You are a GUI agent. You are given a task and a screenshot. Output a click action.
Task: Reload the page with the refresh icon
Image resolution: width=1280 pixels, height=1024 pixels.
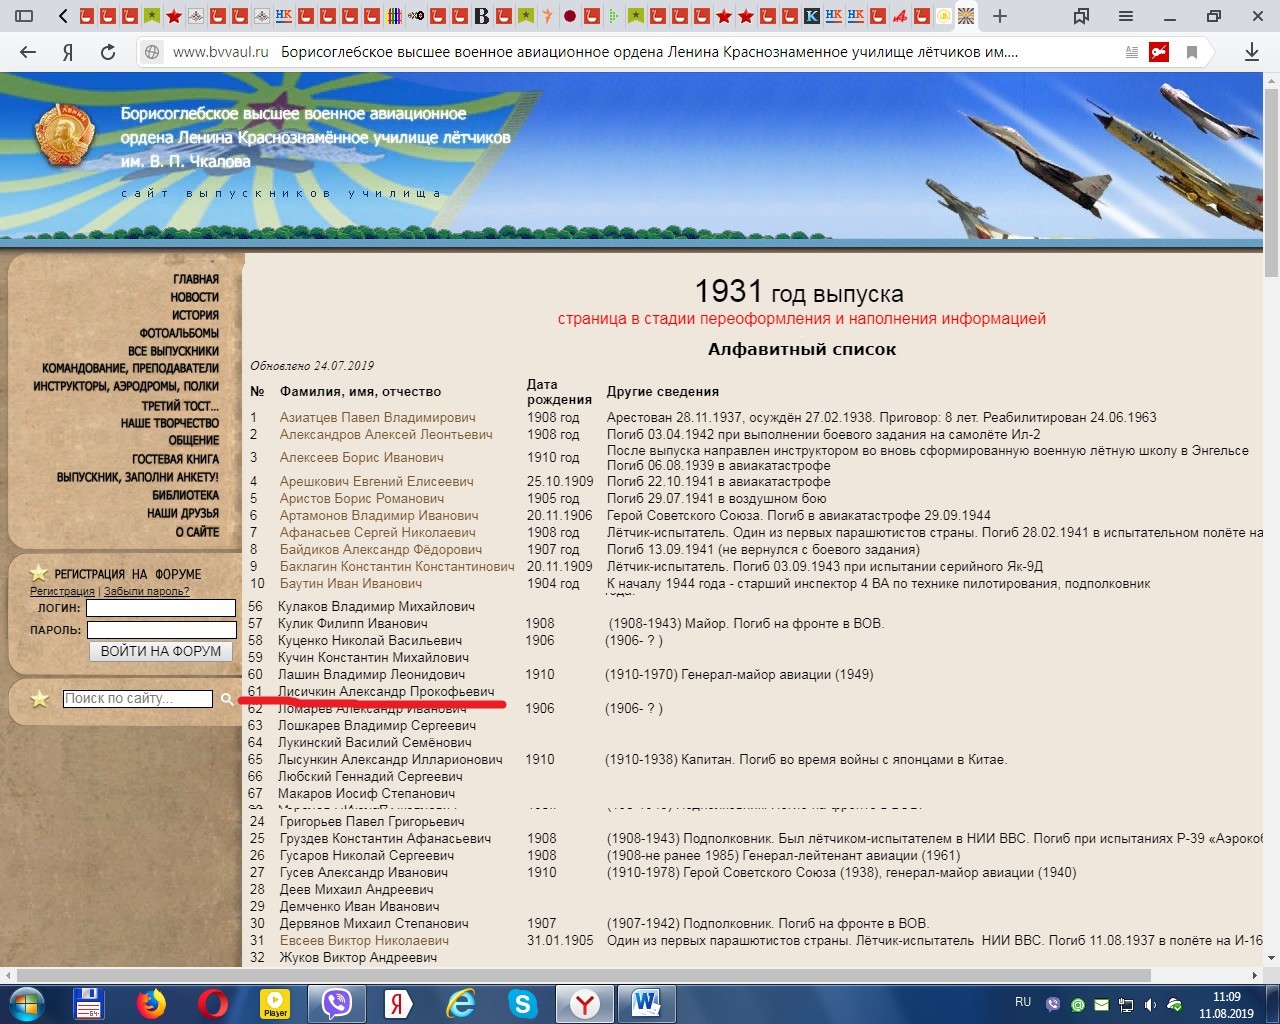pos(108,53)
